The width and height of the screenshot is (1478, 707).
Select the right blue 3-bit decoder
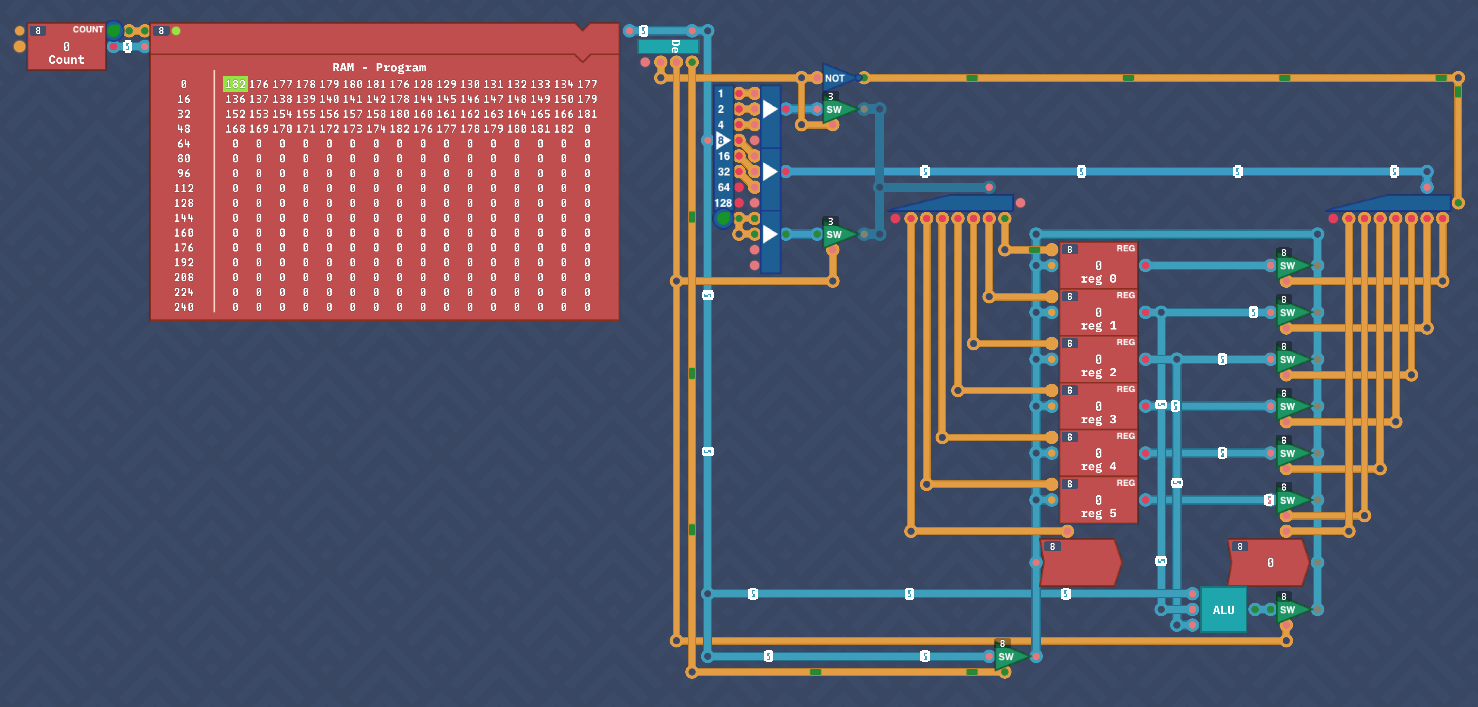point(1388,203)
